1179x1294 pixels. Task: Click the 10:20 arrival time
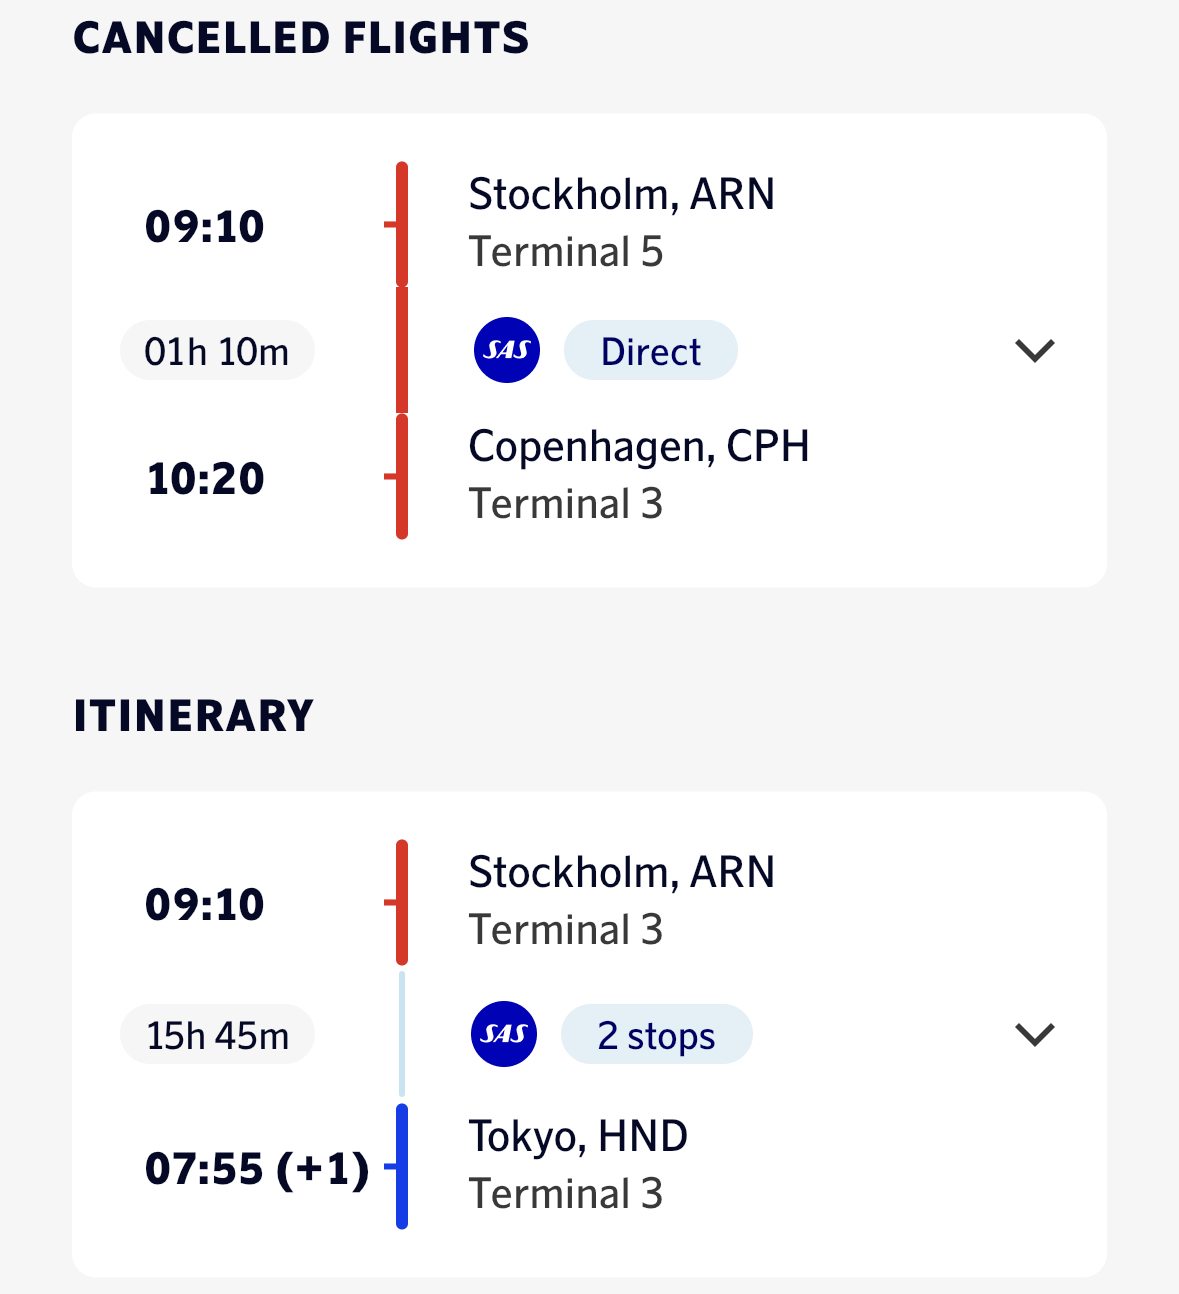[x=205, y=478]
